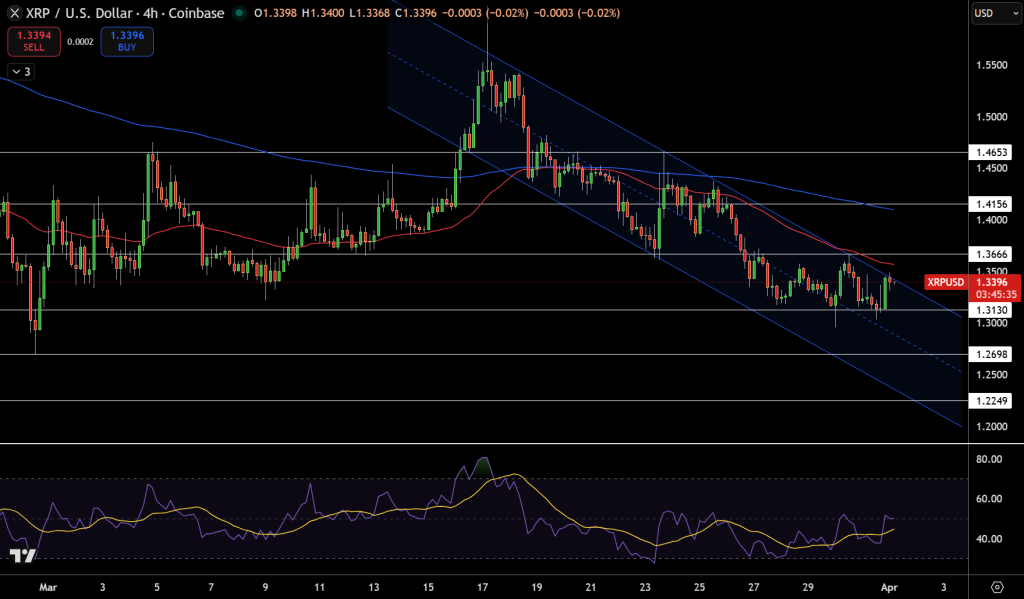Select the 1.4653 price level label
The width and height of the screenshot is (1024, 599).
[x=990, y=153]
